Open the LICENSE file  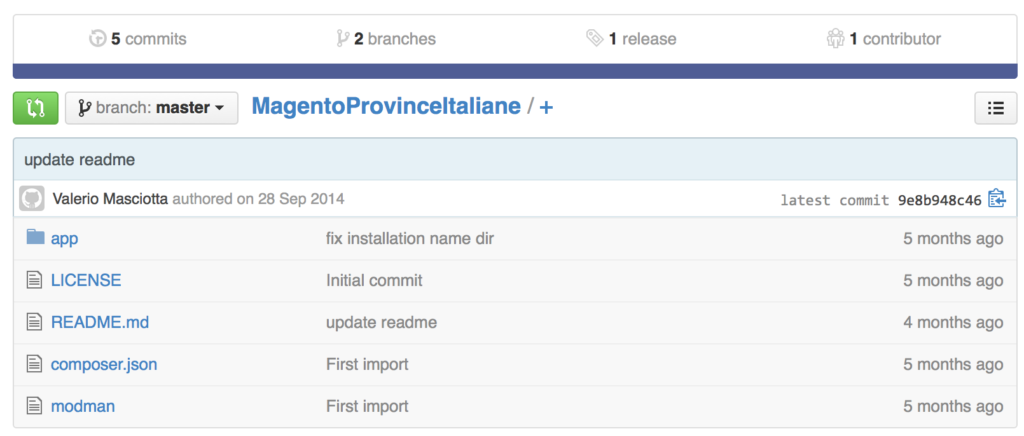[x=86, y=281]
